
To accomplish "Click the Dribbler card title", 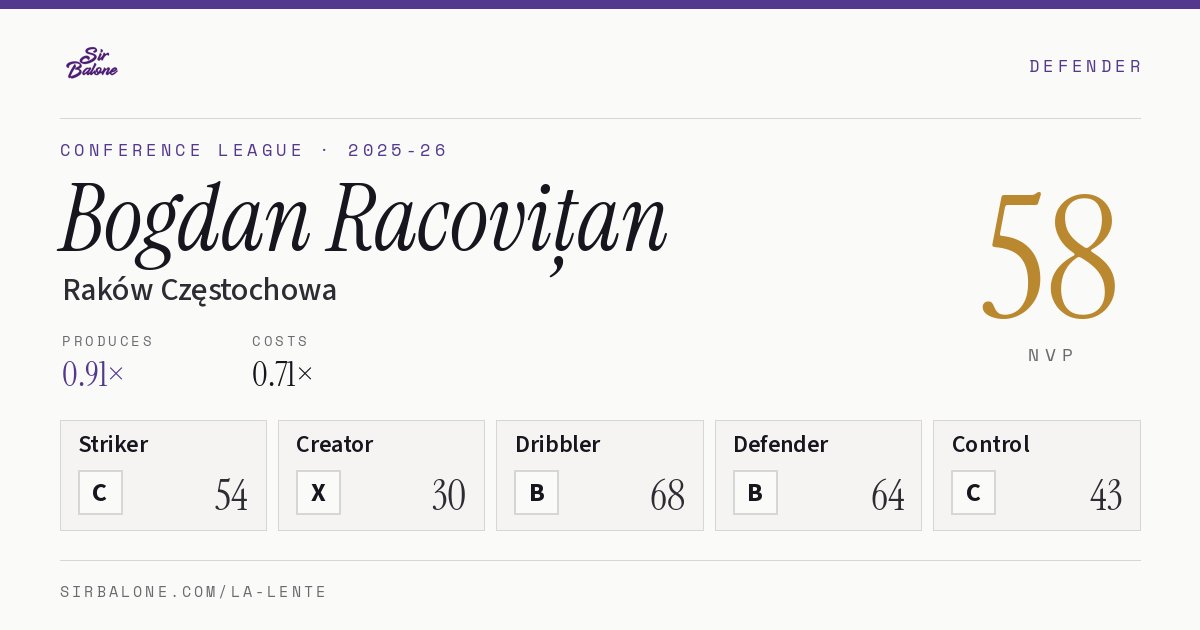I will 557,444.
